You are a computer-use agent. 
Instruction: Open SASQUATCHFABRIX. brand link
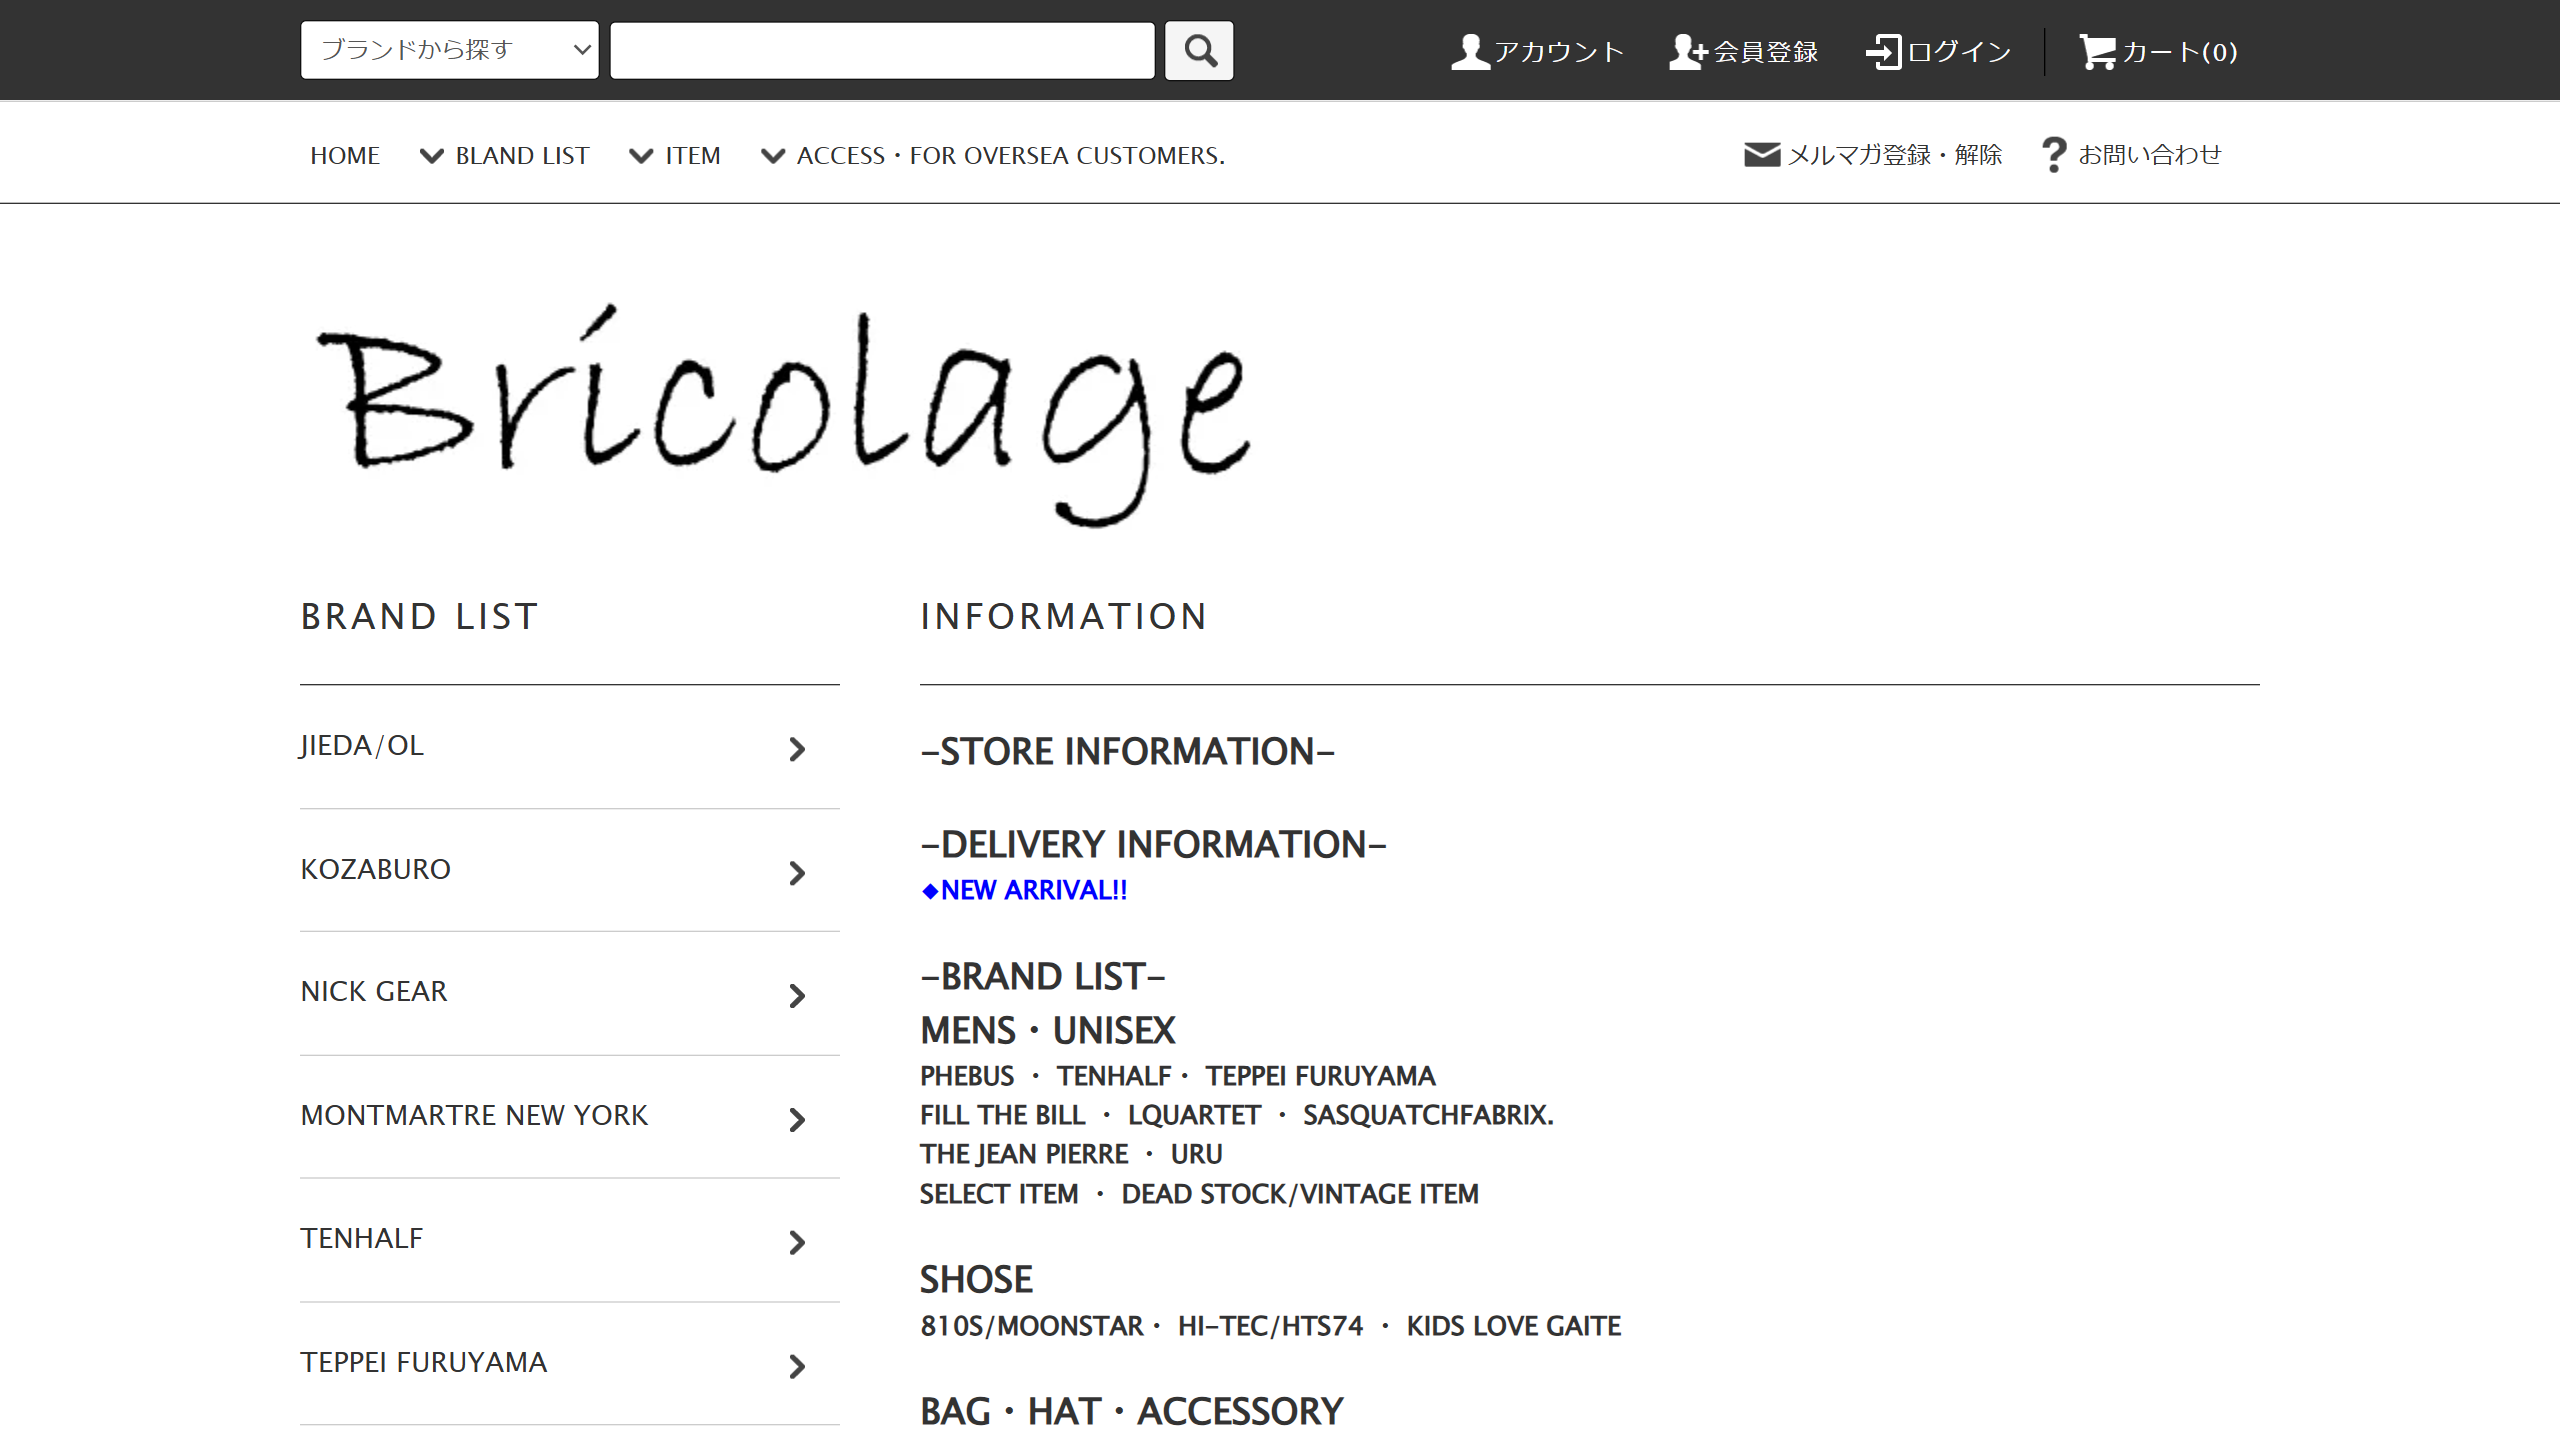pyautogui.click(x=1428, y=1115)
